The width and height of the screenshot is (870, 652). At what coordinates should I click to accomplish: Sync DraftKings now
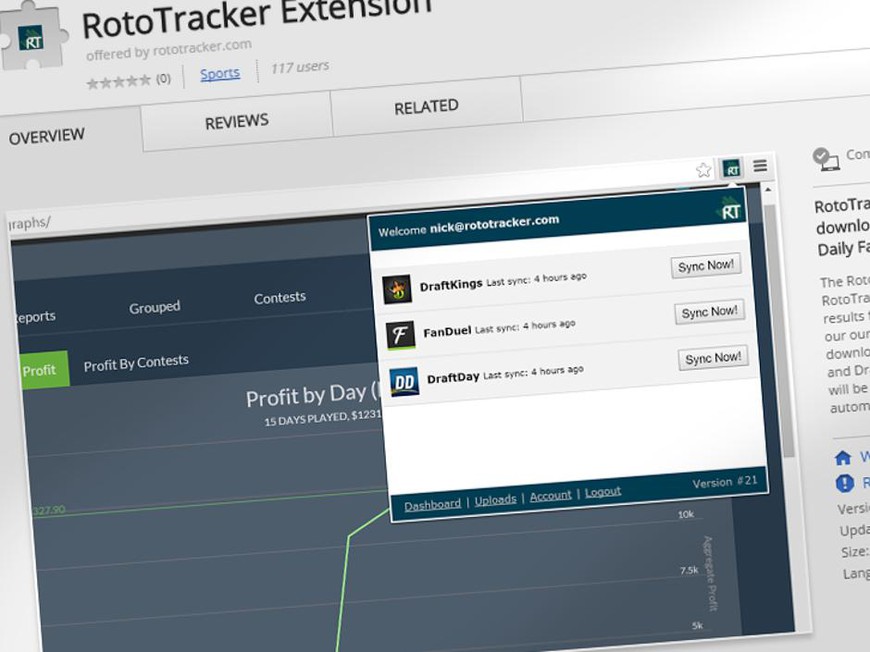706,266
